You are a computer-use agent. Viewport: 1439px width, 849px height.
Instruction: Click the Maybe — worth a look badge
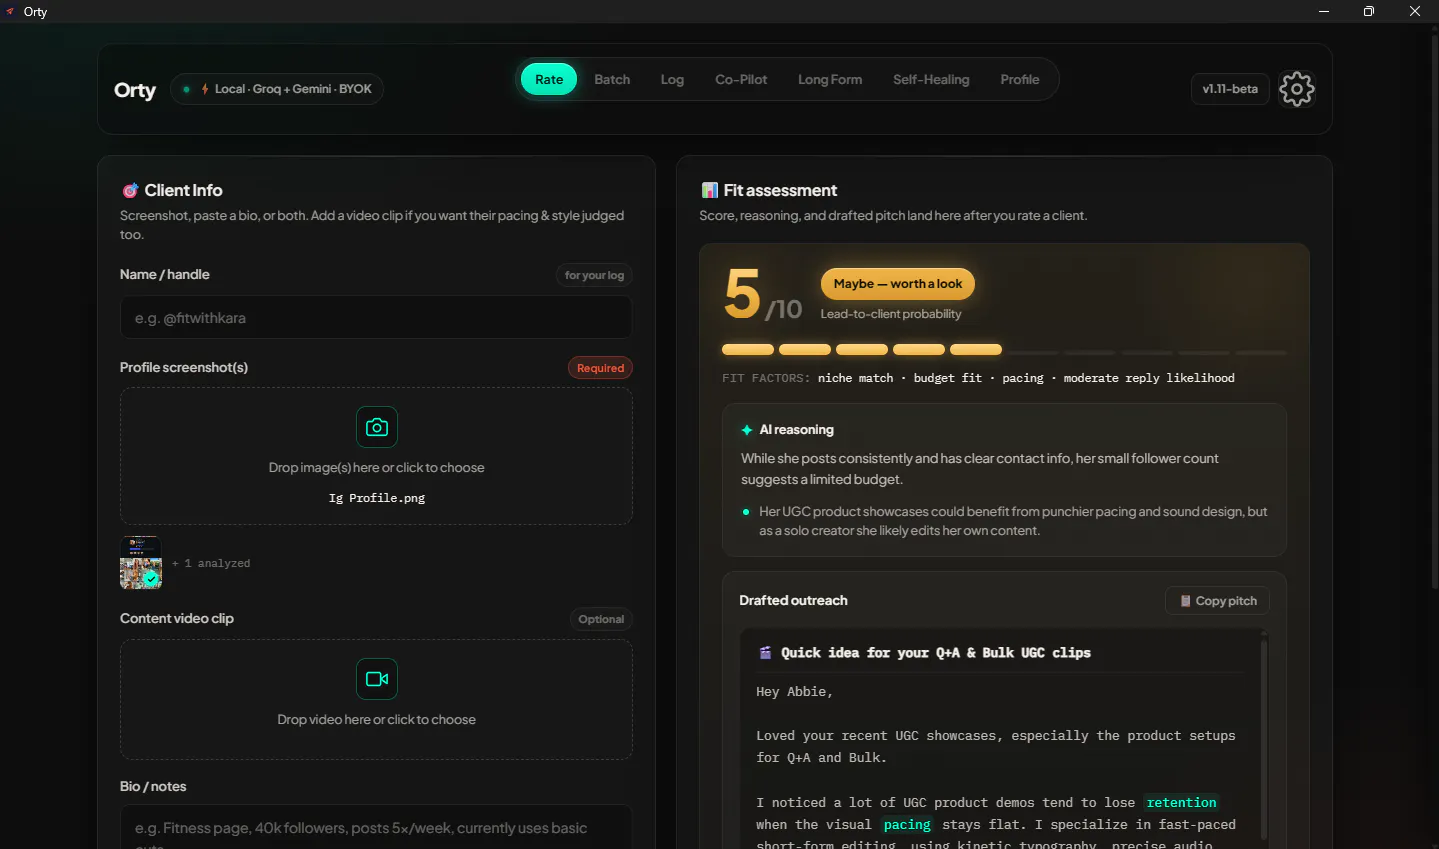[x=898, y=284]
